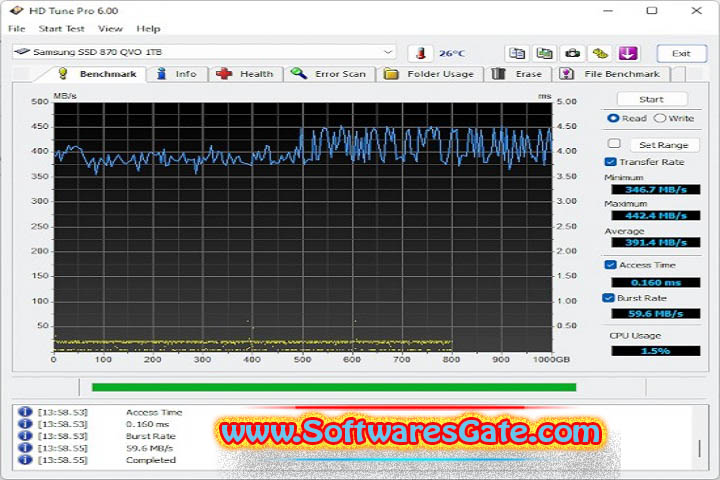Open the Start Test menu

62,28
